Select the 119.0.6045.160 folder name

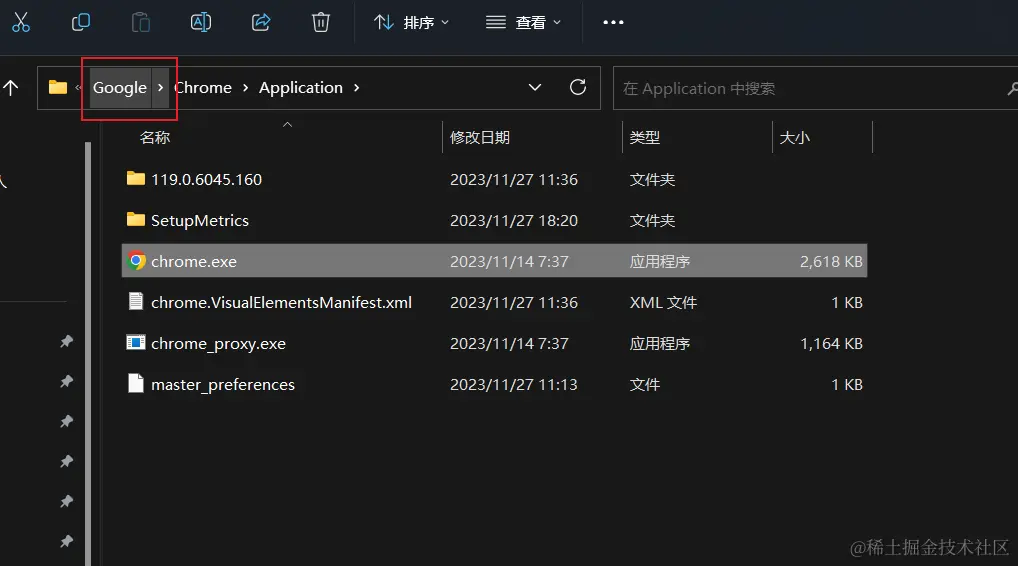pos(206,179)
